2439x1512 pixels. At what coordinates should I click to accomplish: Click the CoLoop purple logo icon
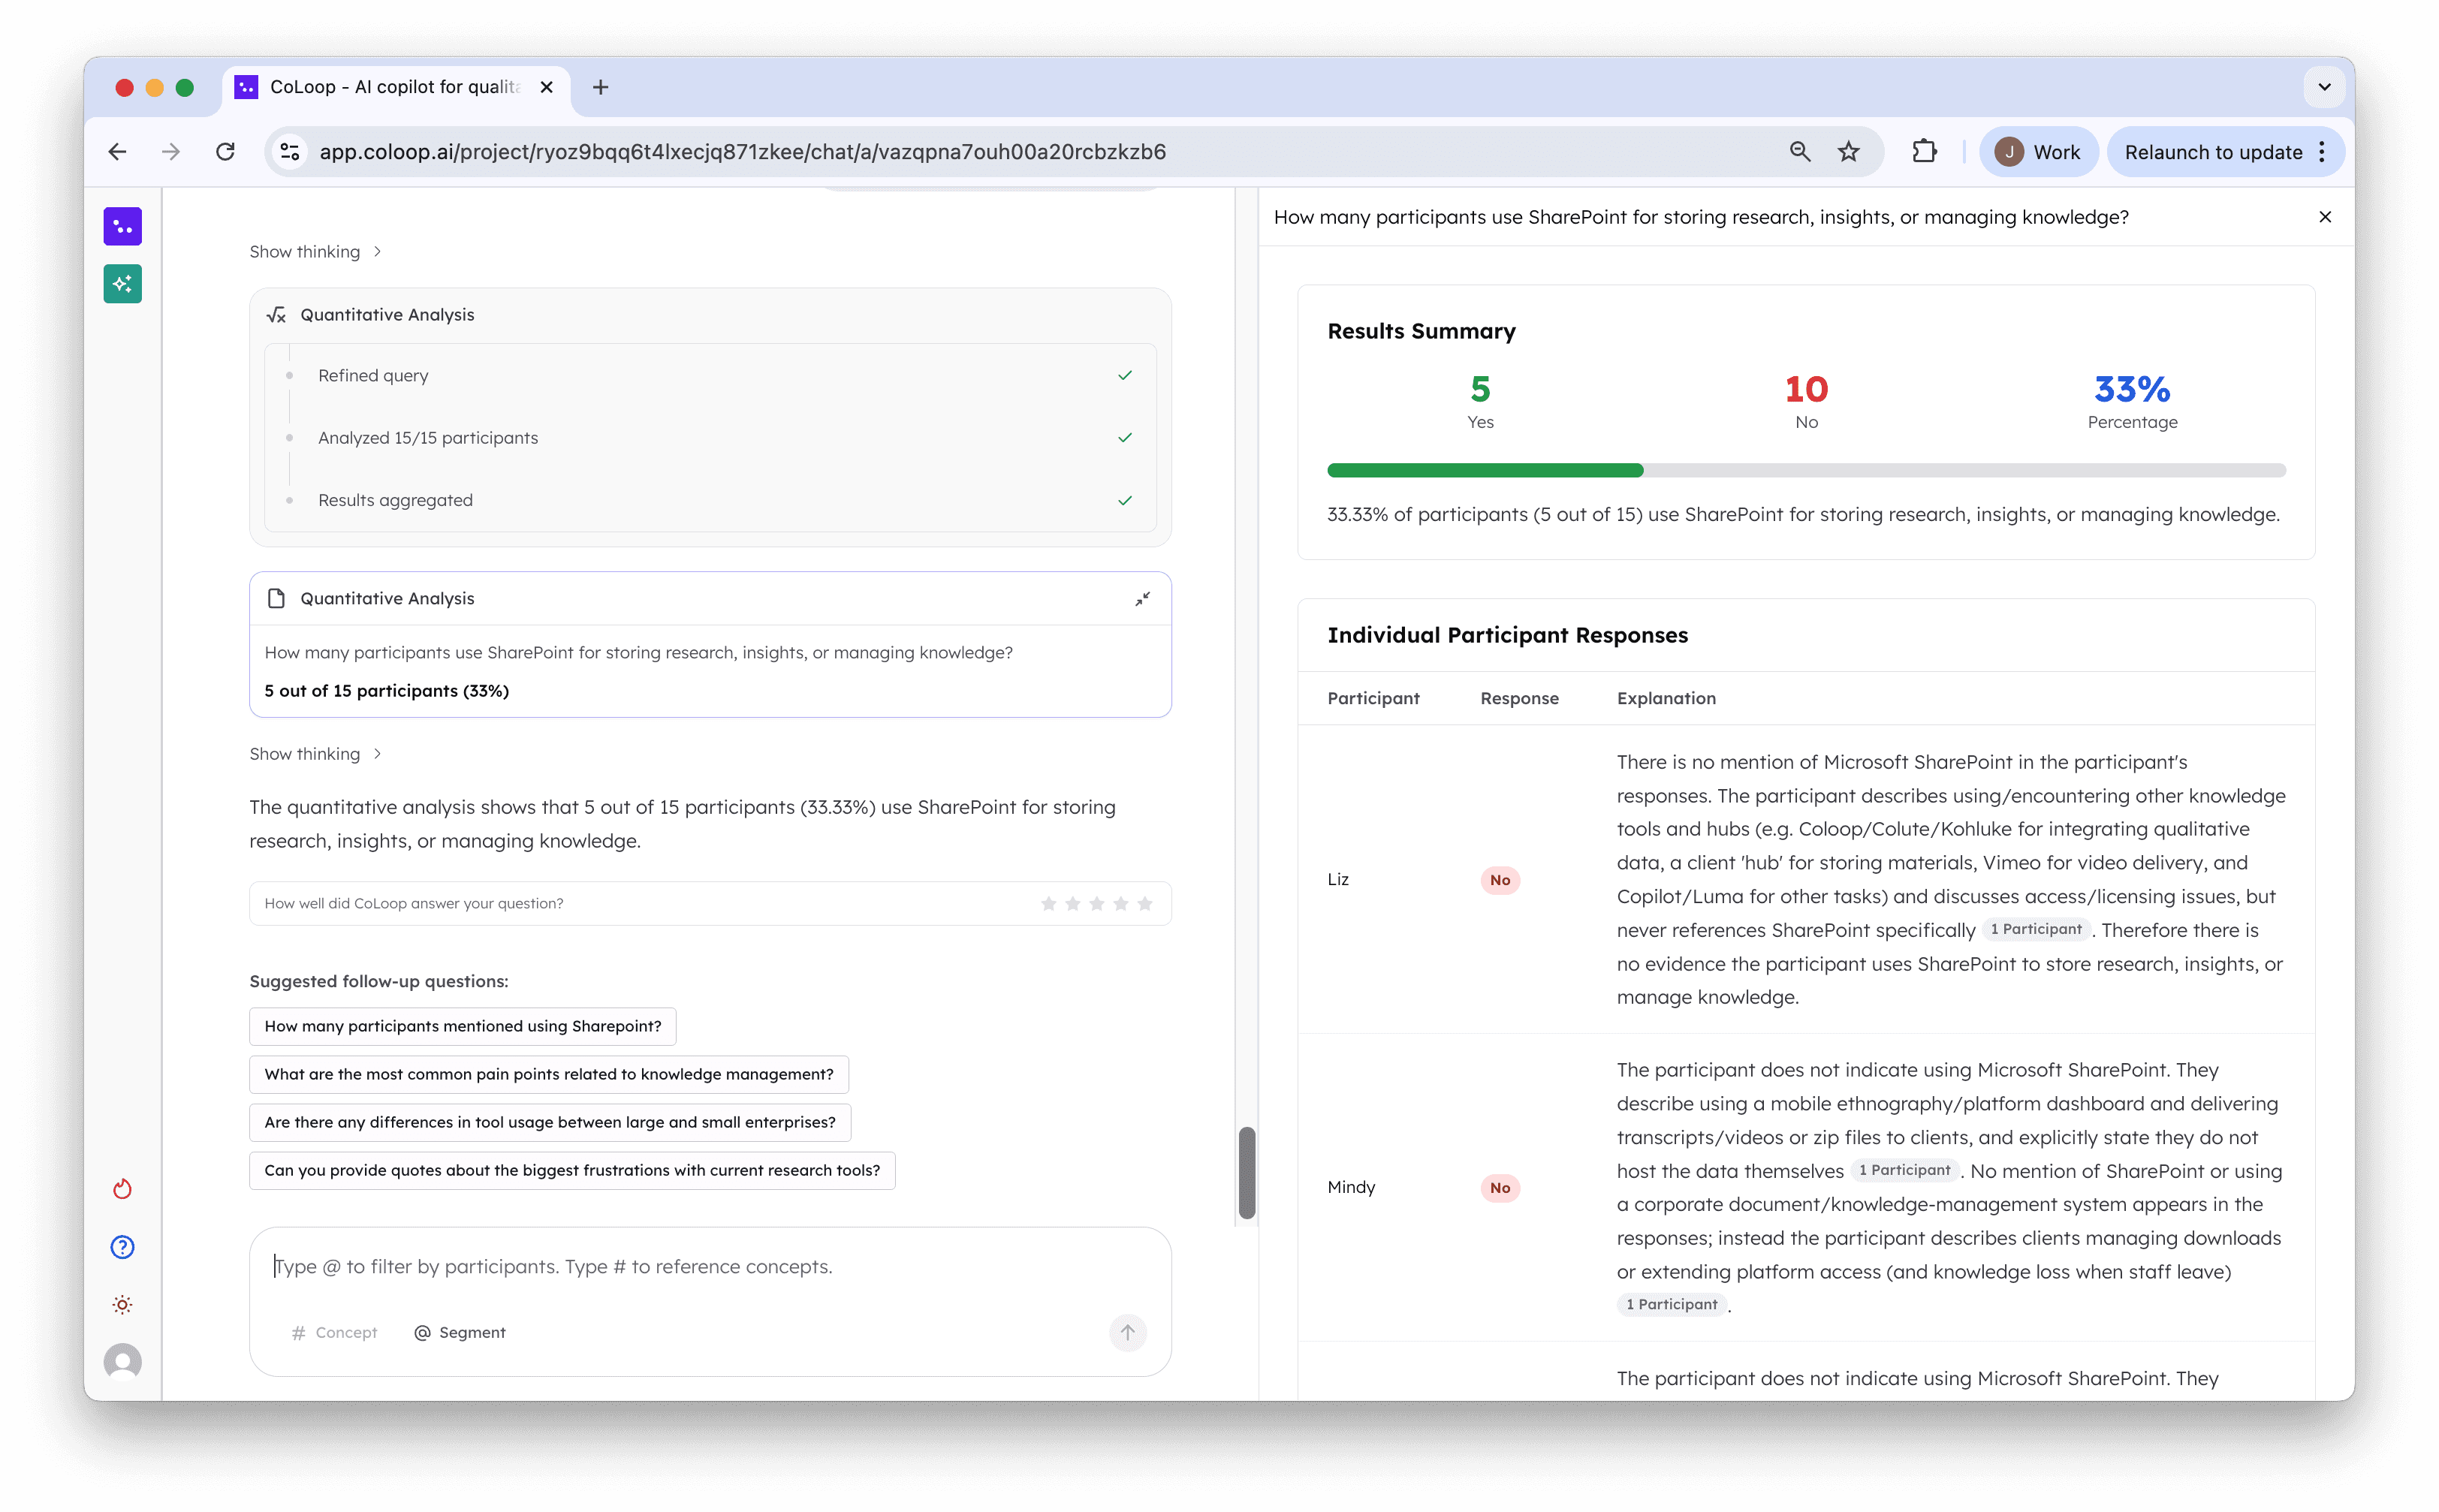(122, 227)
